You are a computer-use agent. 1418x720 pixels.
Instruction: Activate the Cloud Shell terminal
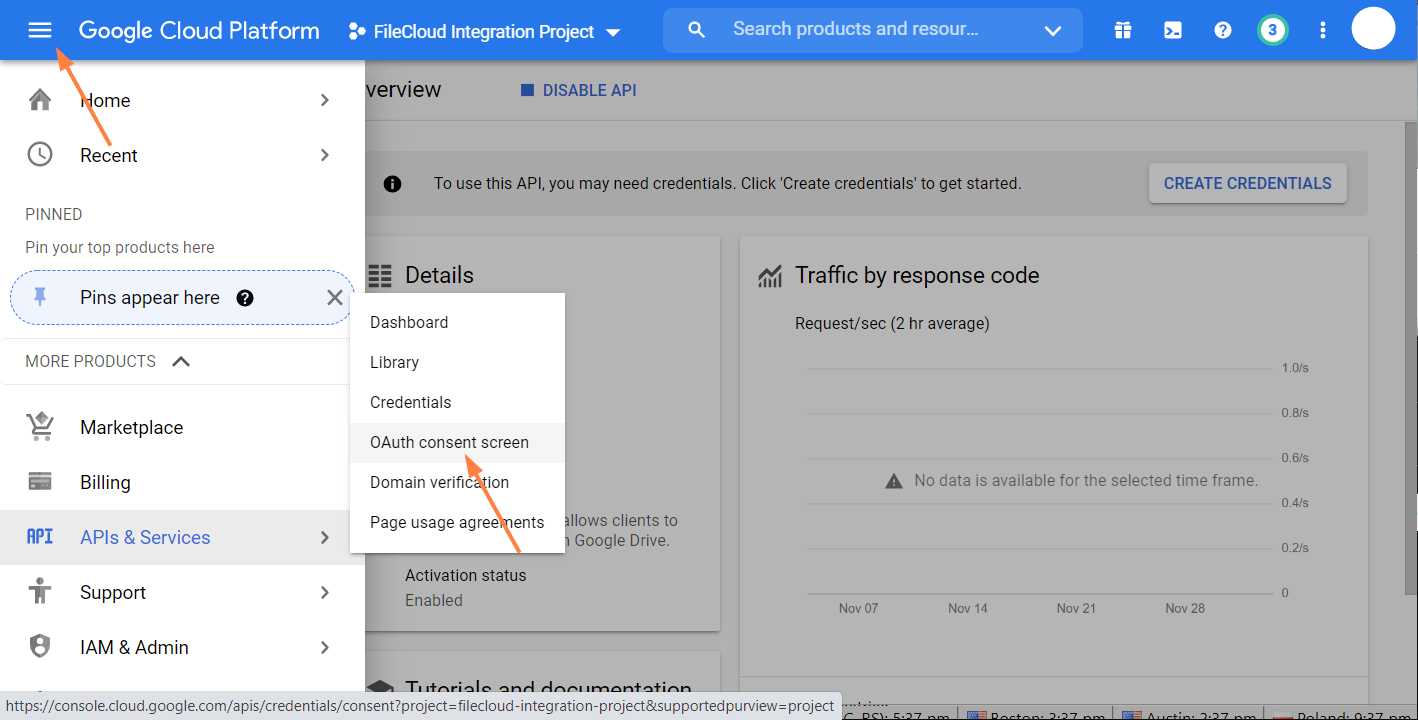(x=1172, y=29)
